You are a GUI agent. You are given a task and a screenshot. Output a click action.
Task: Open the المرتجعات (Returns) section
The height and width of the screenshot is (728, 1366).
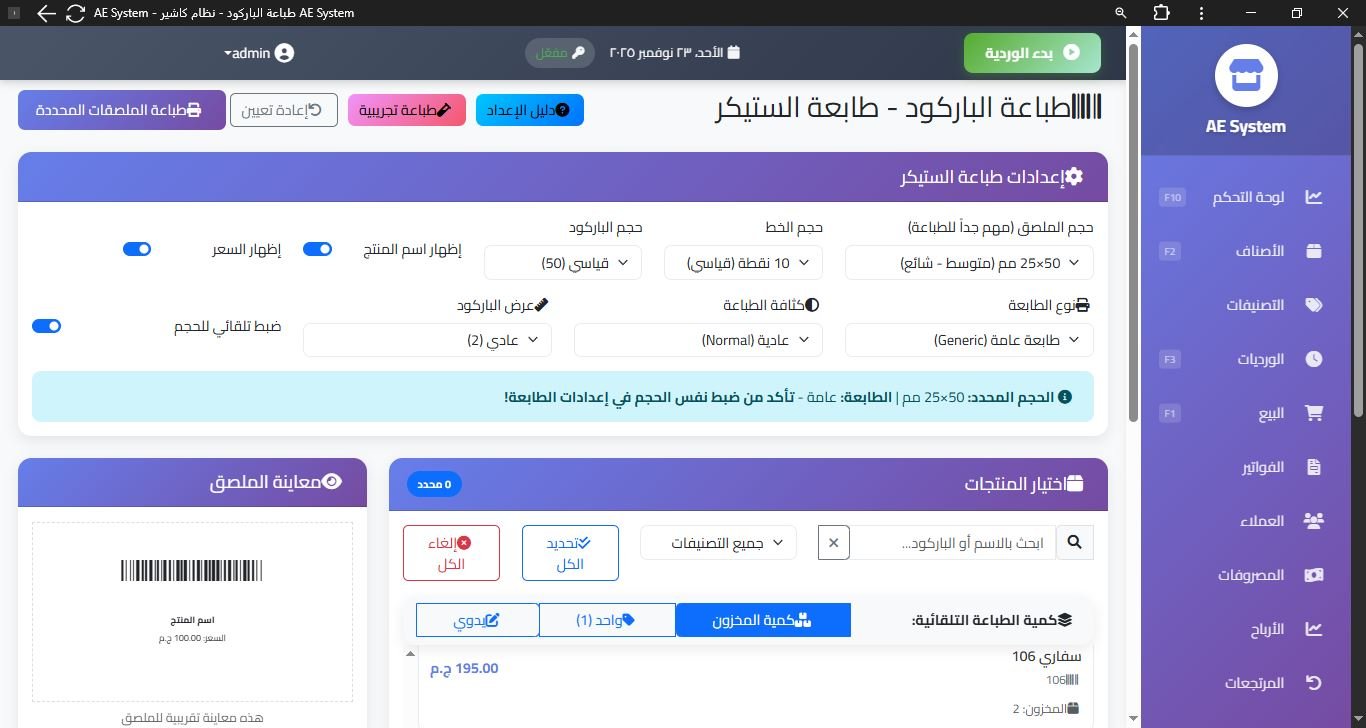click(x=1314, y=682)
